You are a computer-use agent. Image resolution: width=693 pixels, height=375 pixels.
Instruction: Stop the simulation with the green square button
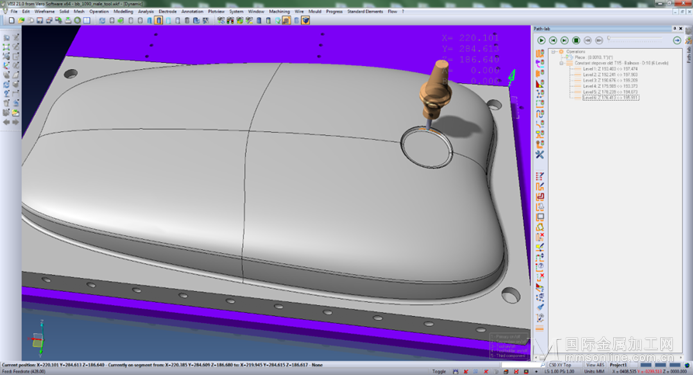point(576,40)
